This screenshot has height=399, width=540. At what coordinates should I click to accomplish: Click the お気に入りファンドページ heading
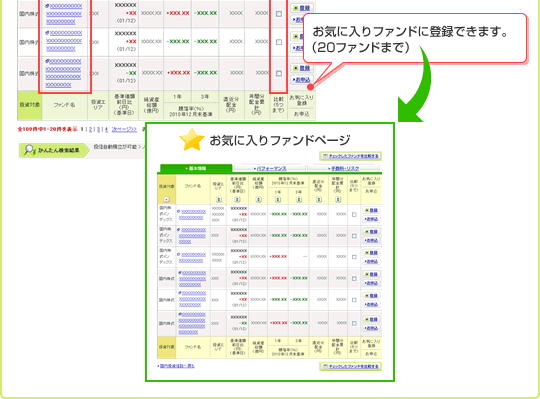(x=280, y=140)
